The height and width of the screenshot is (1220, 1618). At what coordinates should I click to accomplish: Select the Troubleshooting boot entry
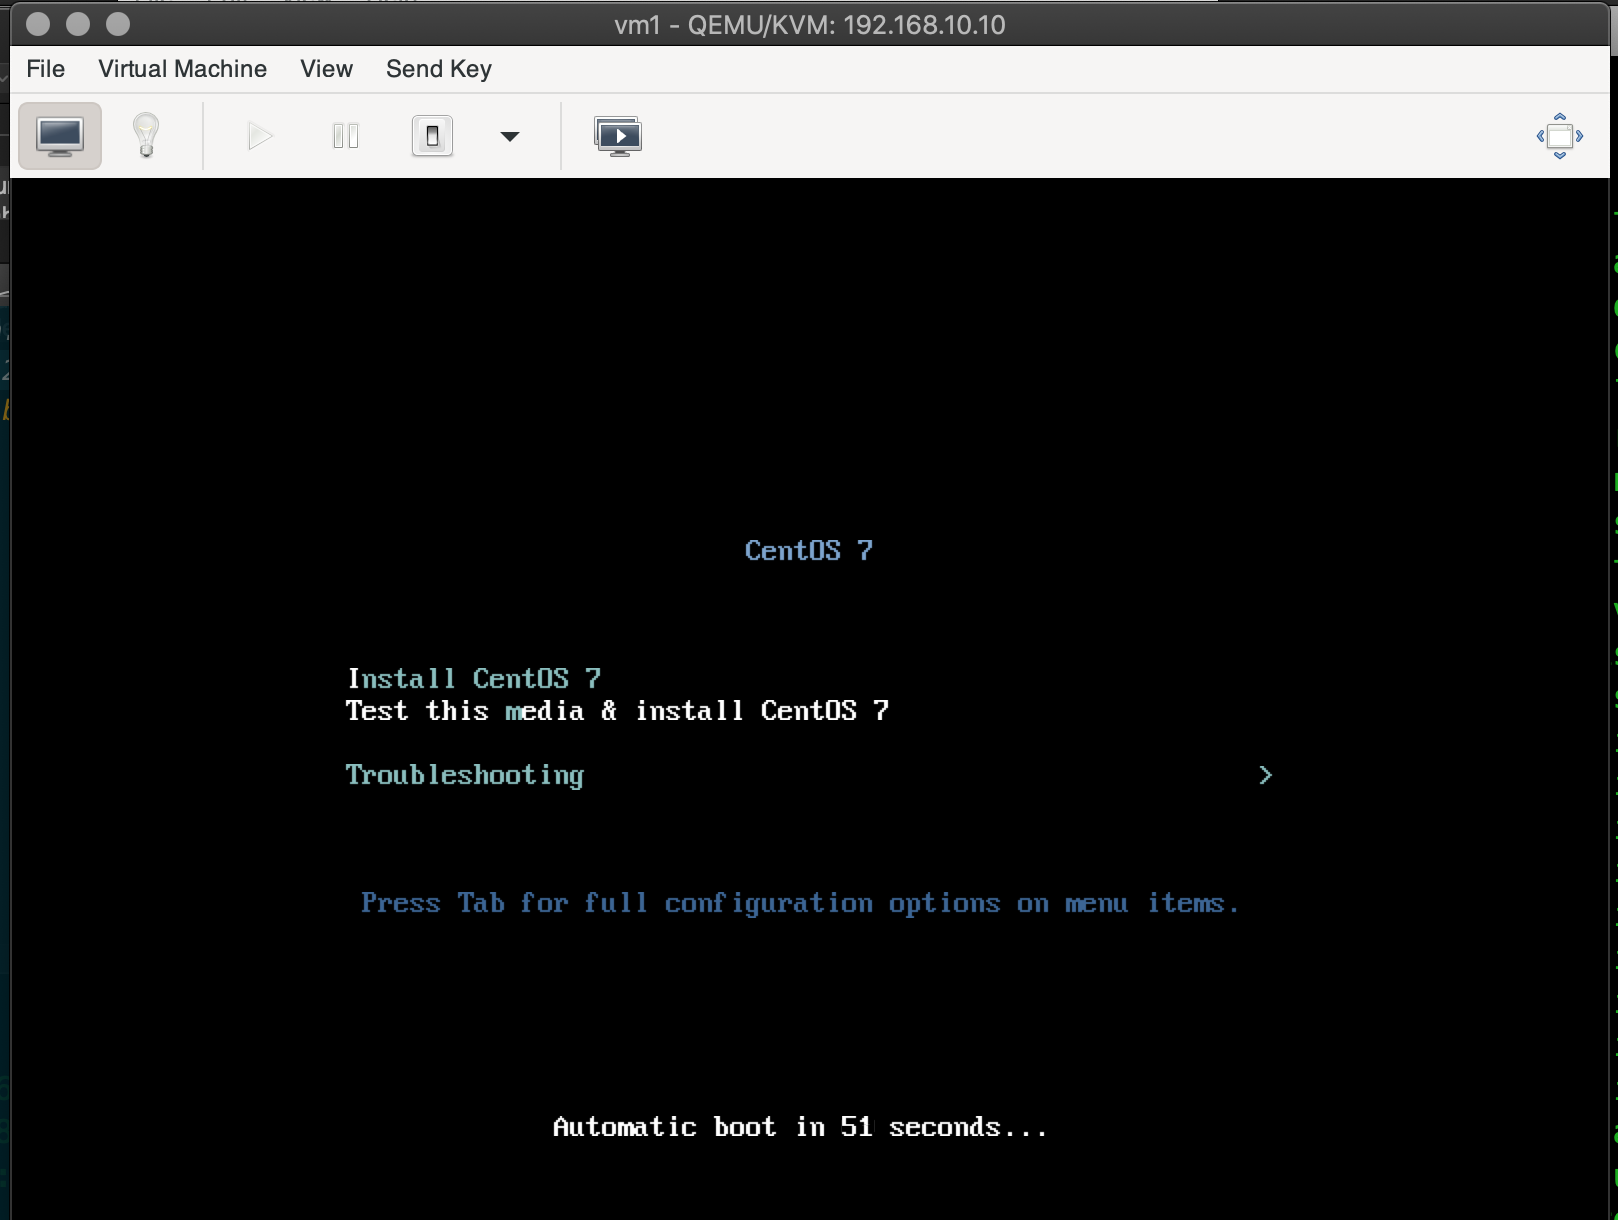tap(465, 775)
